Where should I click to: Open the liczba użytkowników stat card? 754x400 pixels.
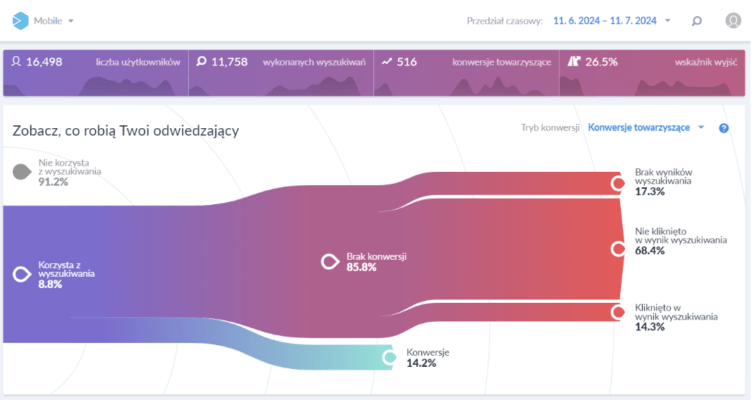[x=96, y=73]
